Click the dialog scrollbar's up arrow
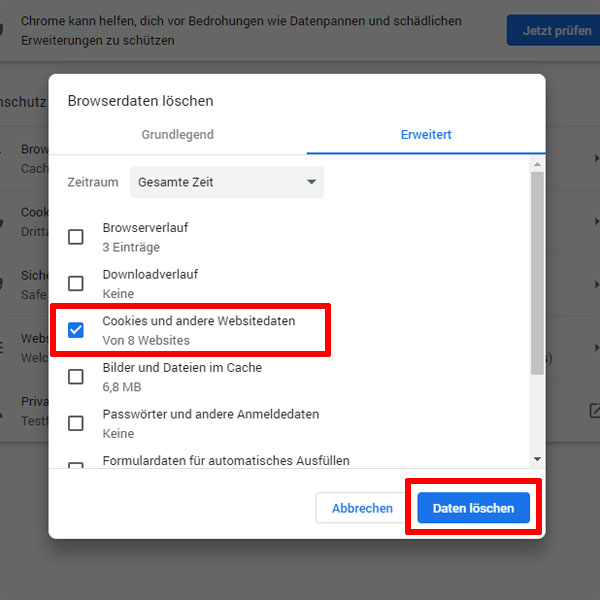The width and height of the screenshot is (600, 600). [x=537, y=162]
